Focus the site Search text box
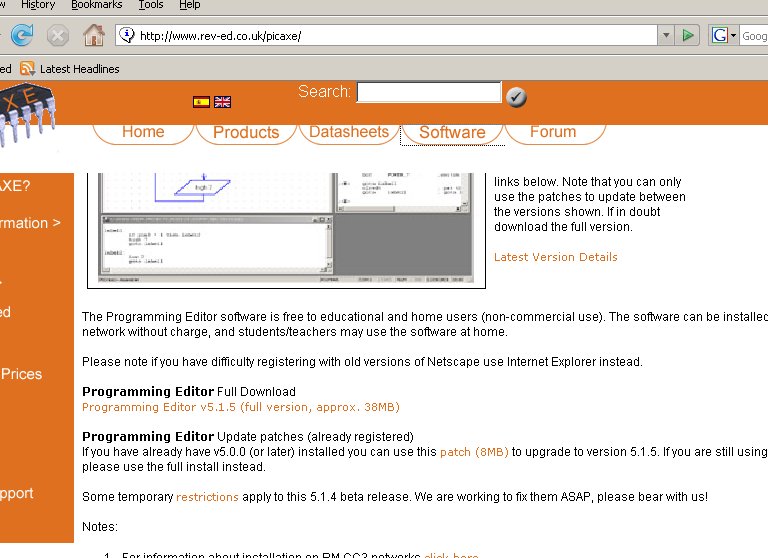 [x=429, y=92]
